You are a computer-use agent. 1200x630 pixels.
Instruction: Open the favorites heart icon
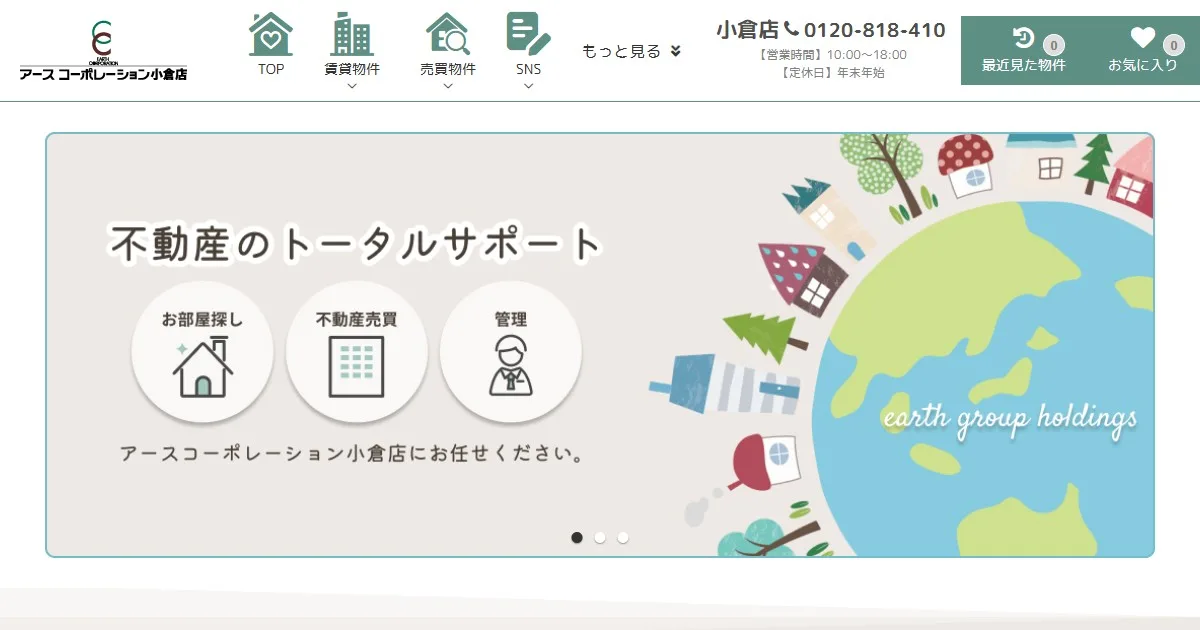point(1142,38)
